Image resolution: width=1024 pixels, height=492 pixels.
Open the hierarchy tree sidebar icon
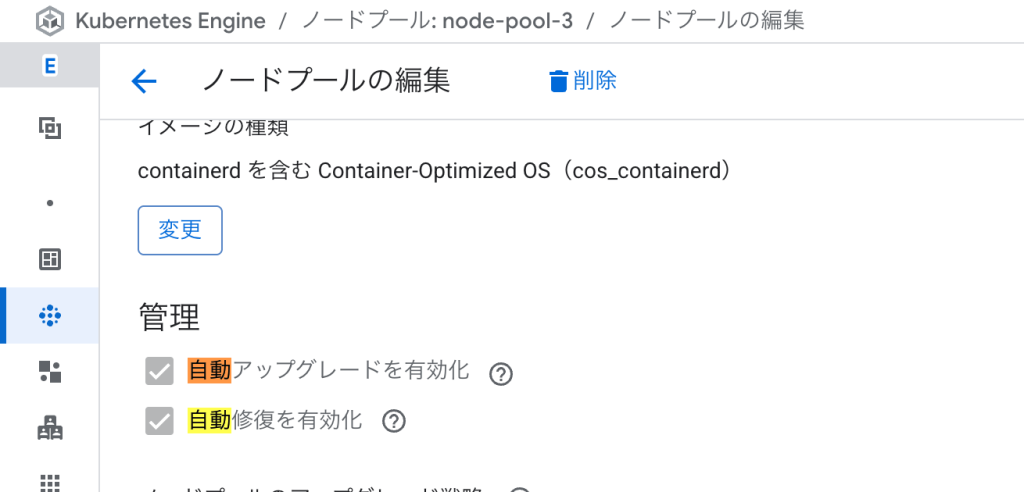[x=50, y=428]
